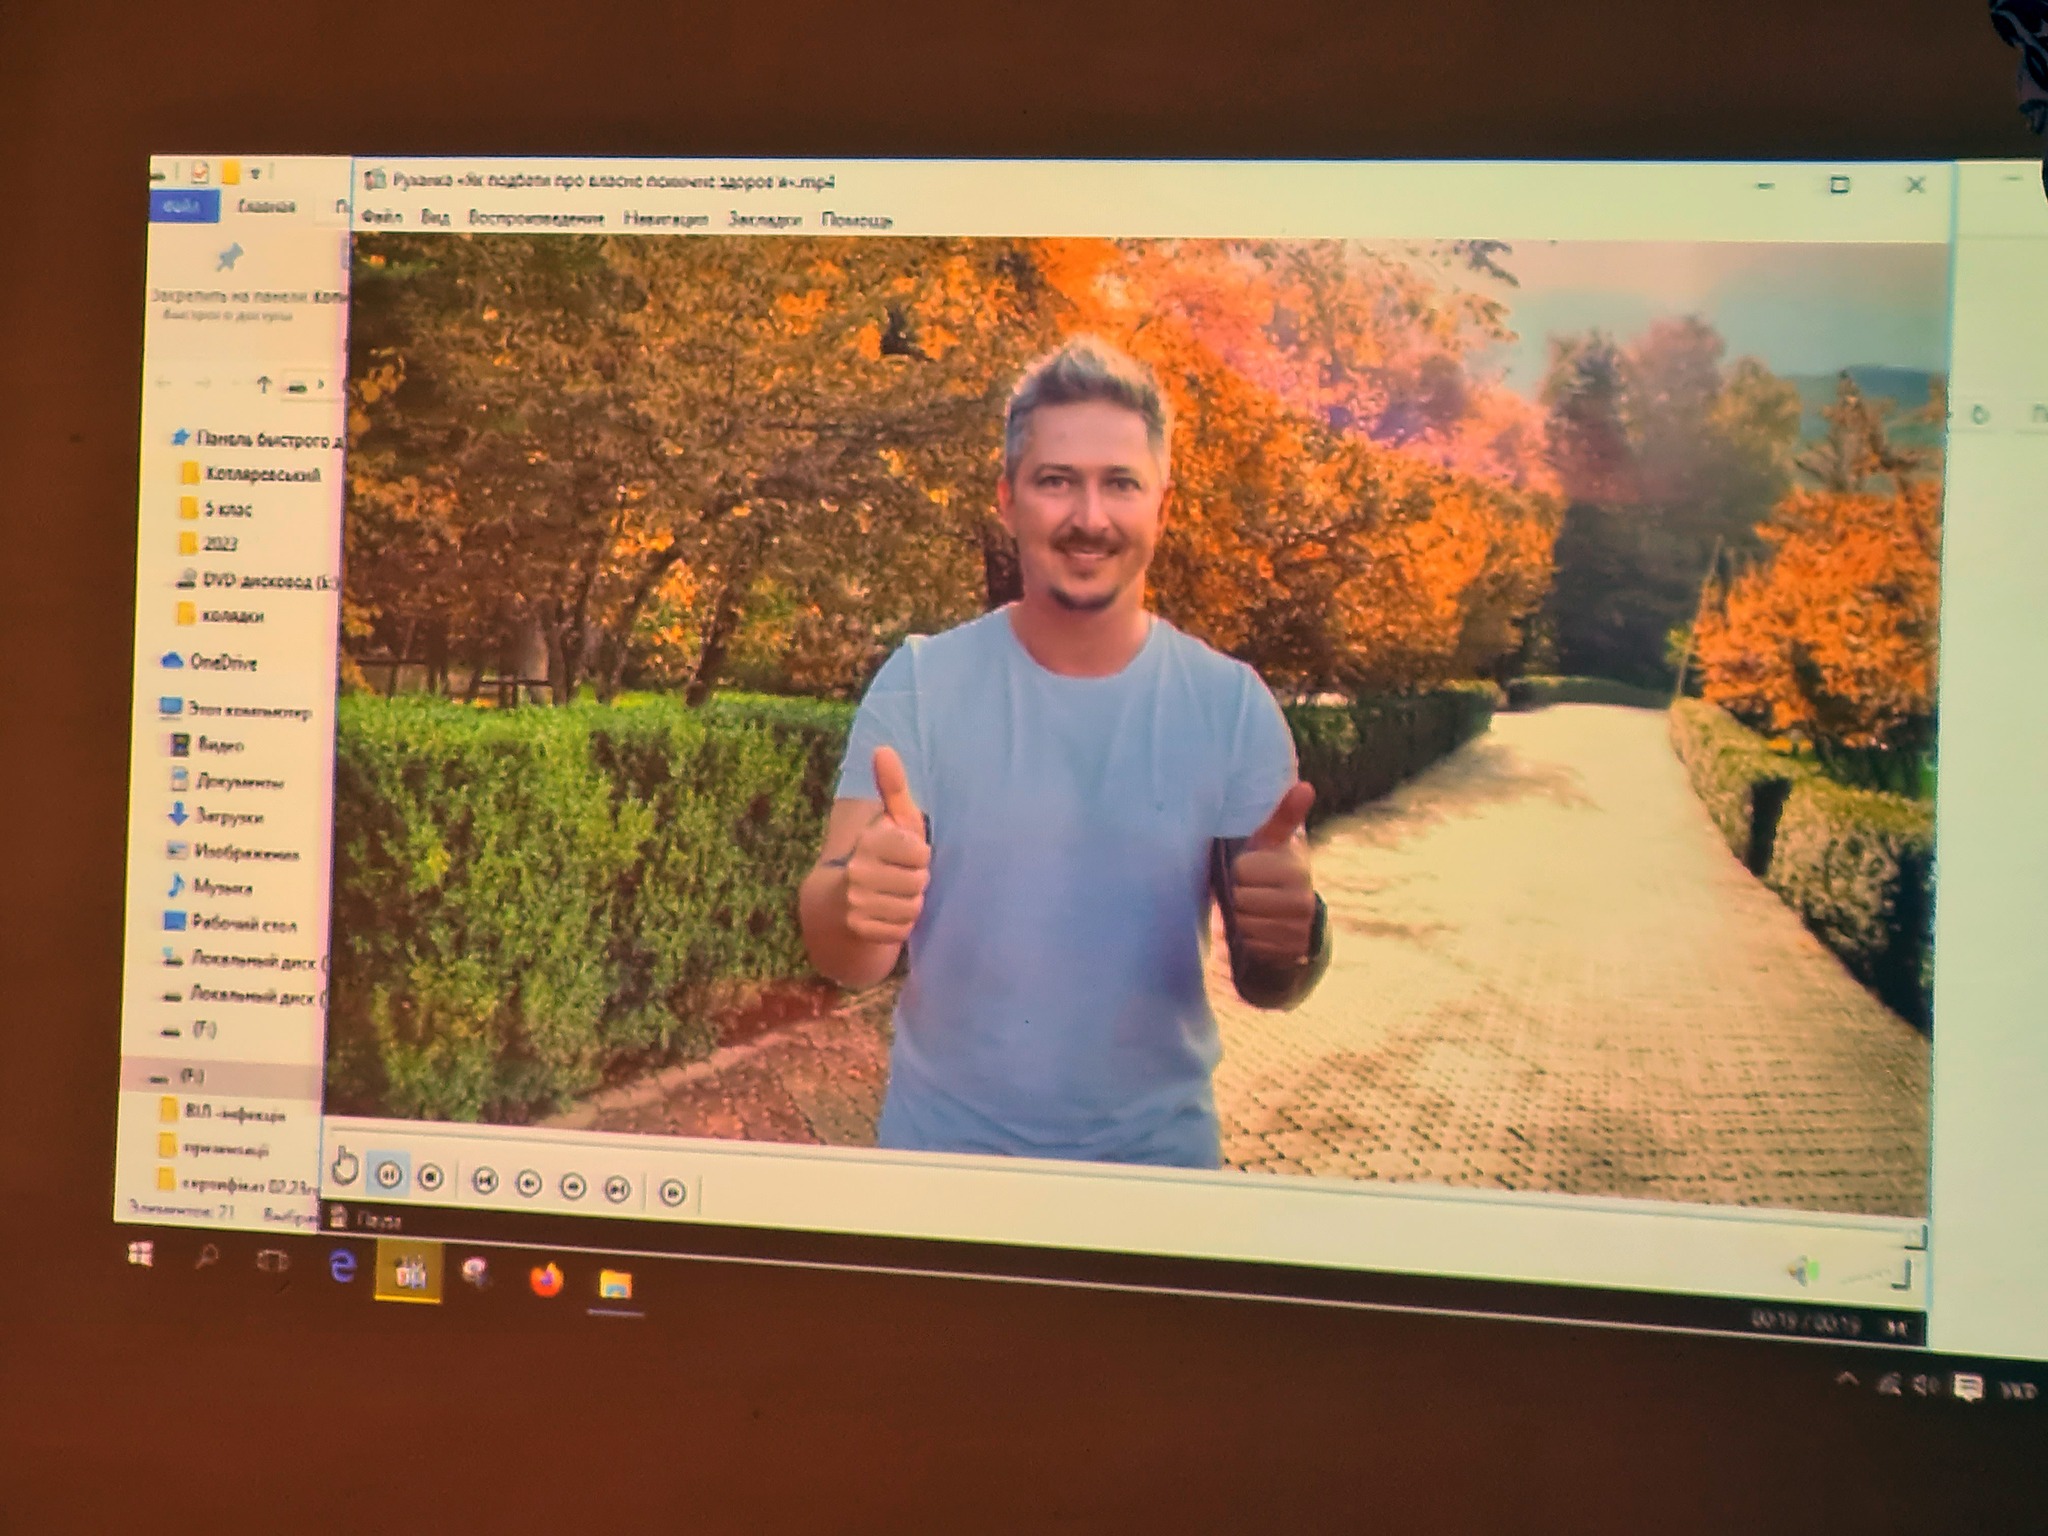This screenshot has width=2048, height=1536.
Task: Show hidden system tray icons chevron
Action: [x=1847, y=1380]
